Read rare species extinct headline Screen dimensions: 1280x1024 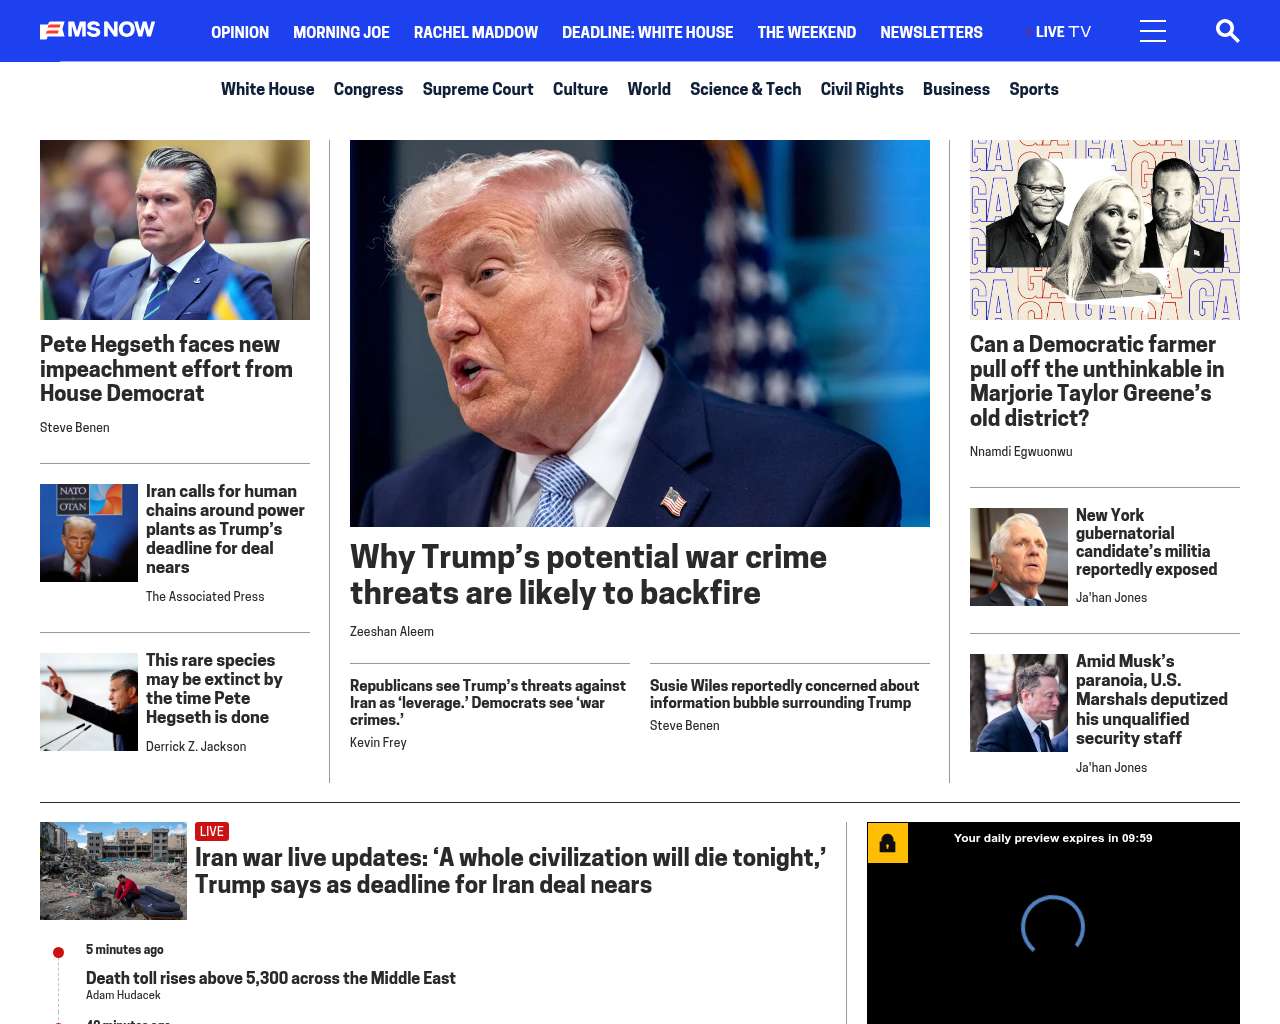point(214,689)
